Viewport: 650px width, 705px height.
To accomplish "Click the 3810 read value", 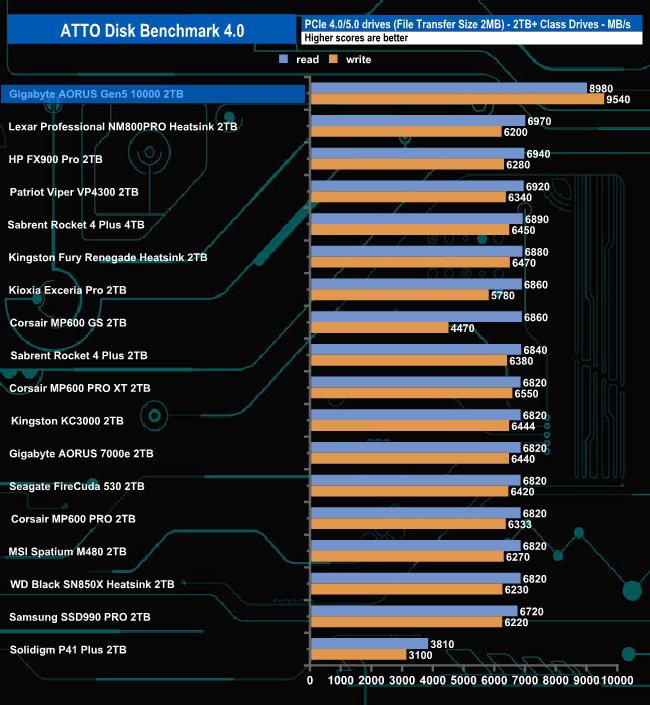I will click(442, 644).
